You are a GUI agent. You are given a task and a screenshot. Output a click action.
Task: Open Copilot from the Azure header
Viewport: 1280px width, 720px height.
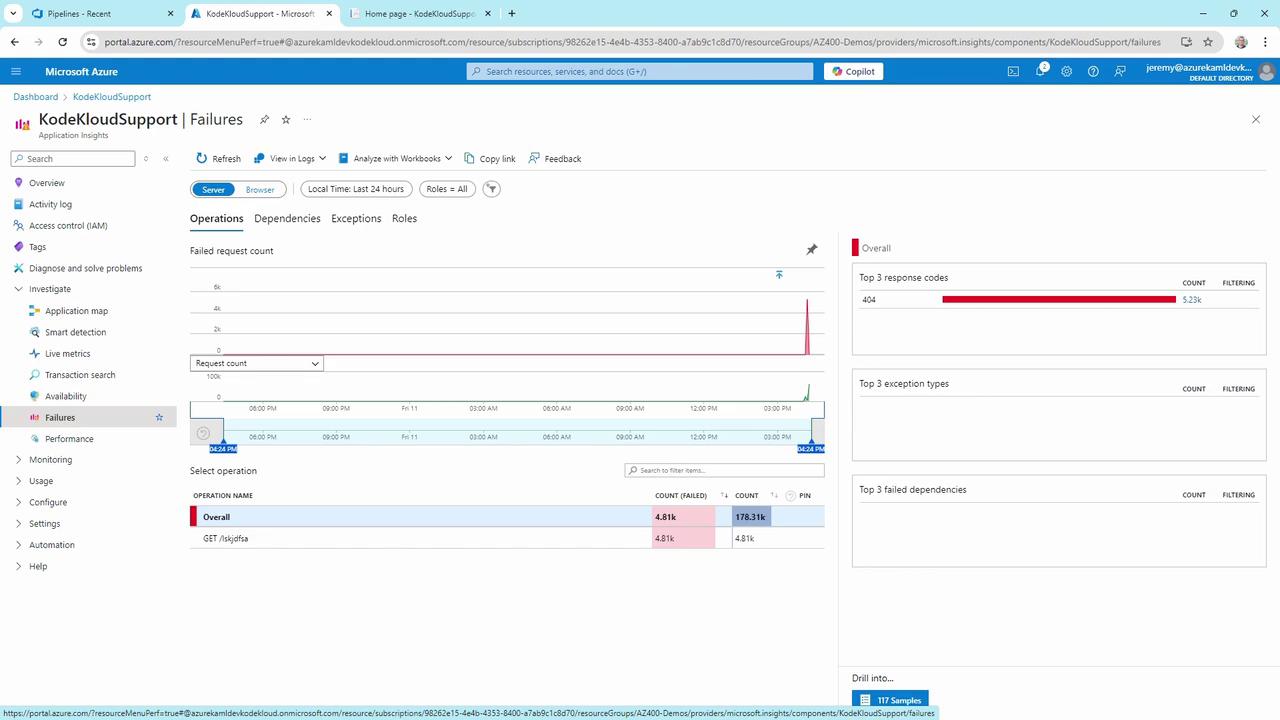click(x=853, y=71)
